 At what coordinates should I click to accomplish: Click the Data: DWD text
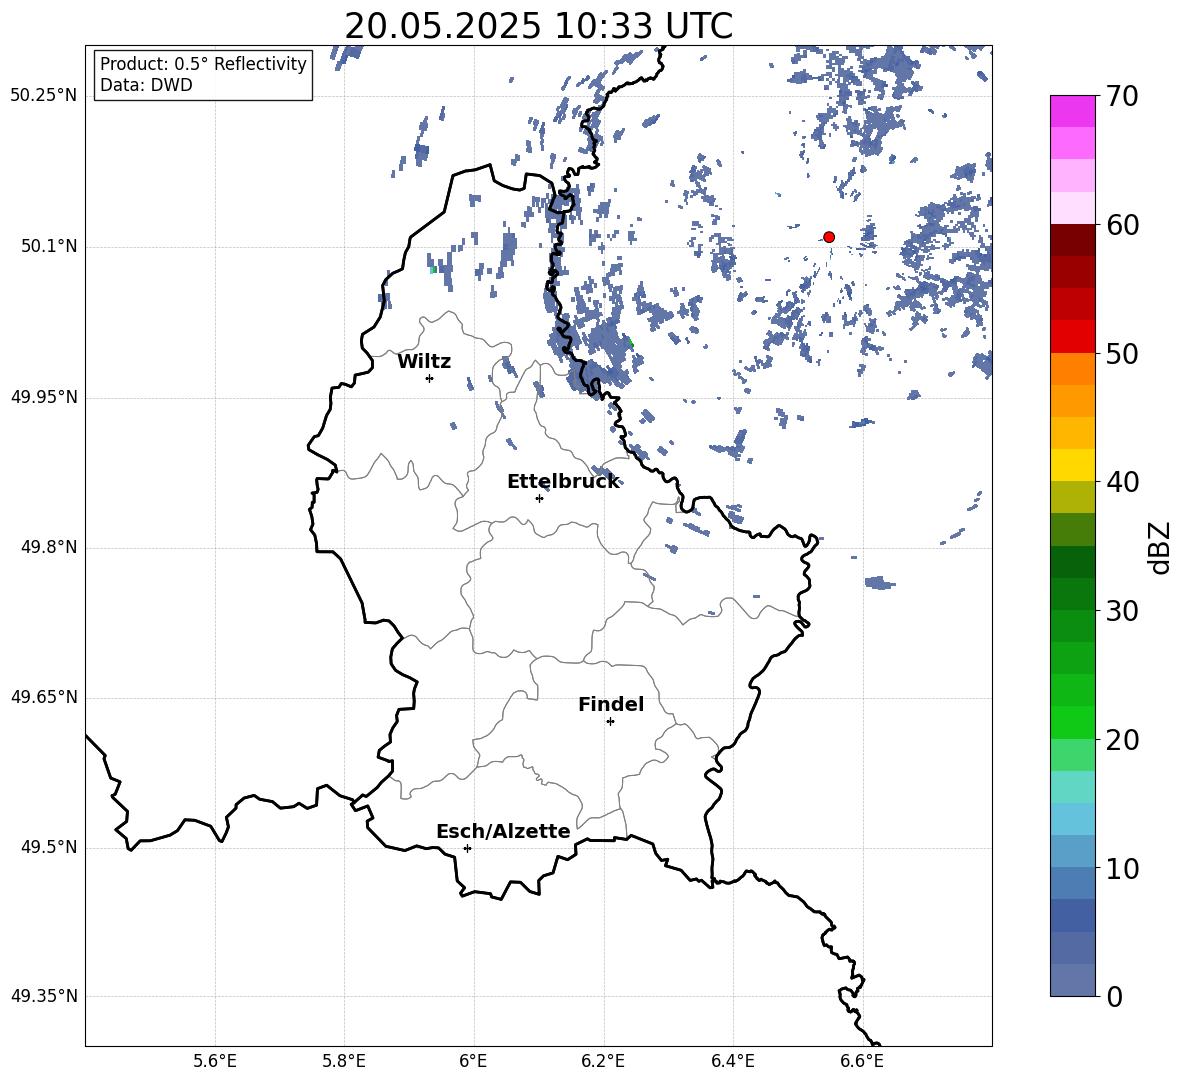(146, 85)
